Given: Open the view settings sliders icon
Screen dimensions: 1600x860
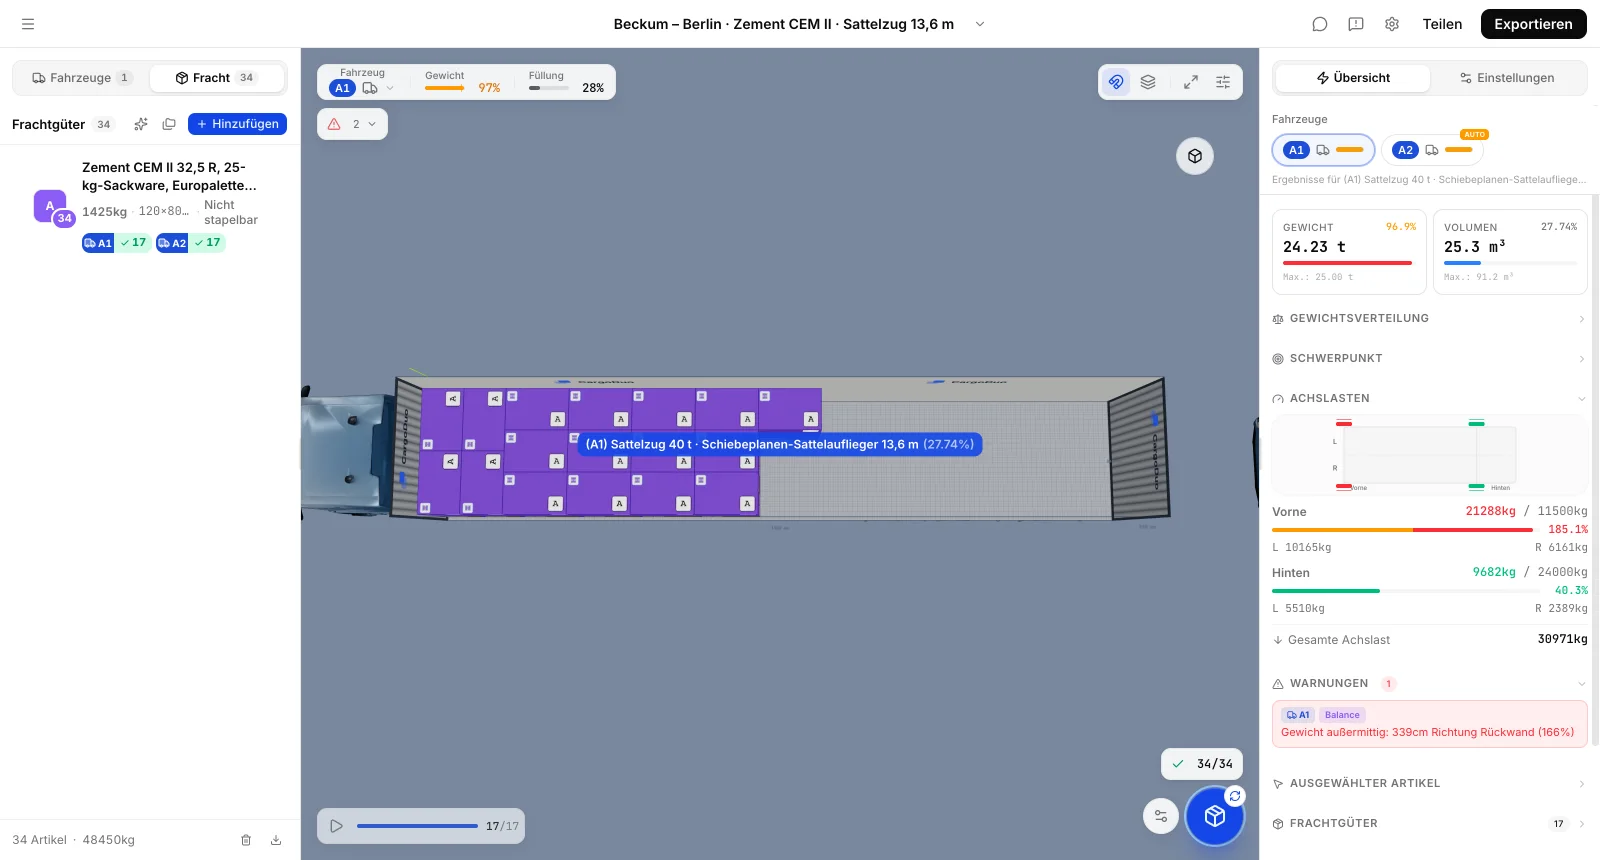Looking at the screenshot, I should [x=1223, y=82].
